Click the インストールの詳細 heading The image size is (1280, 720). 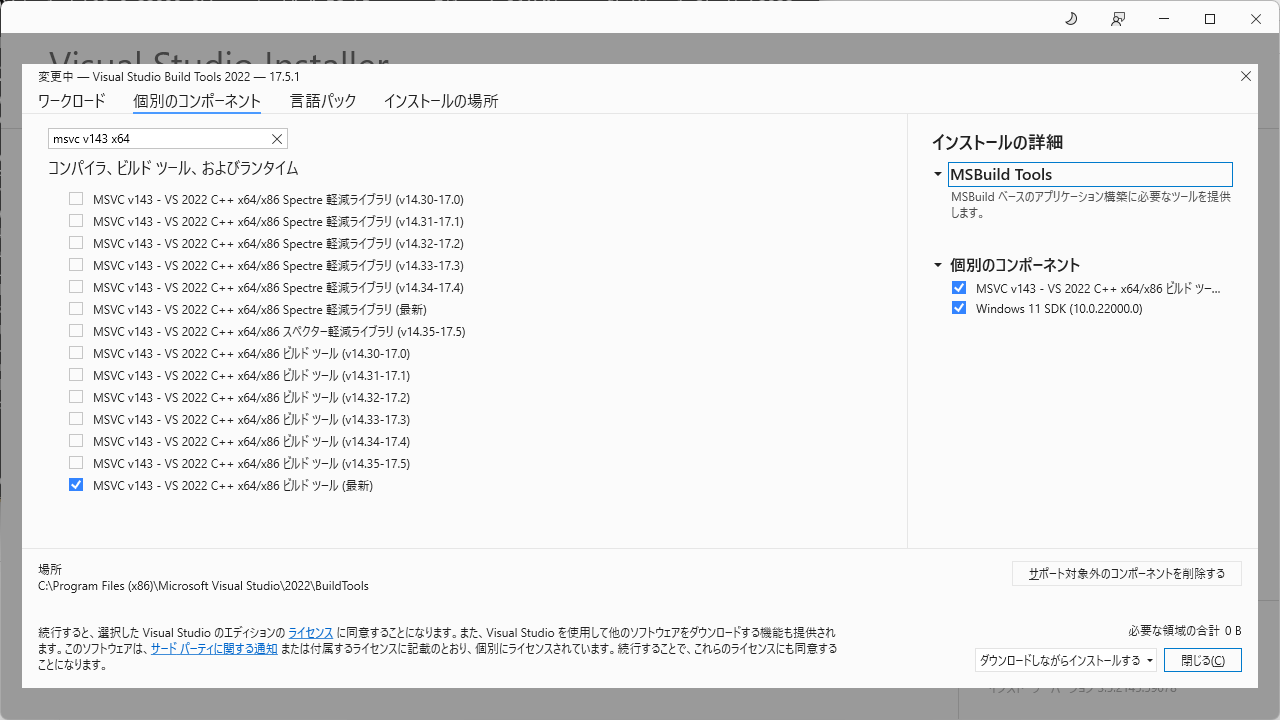click(996, 142)
